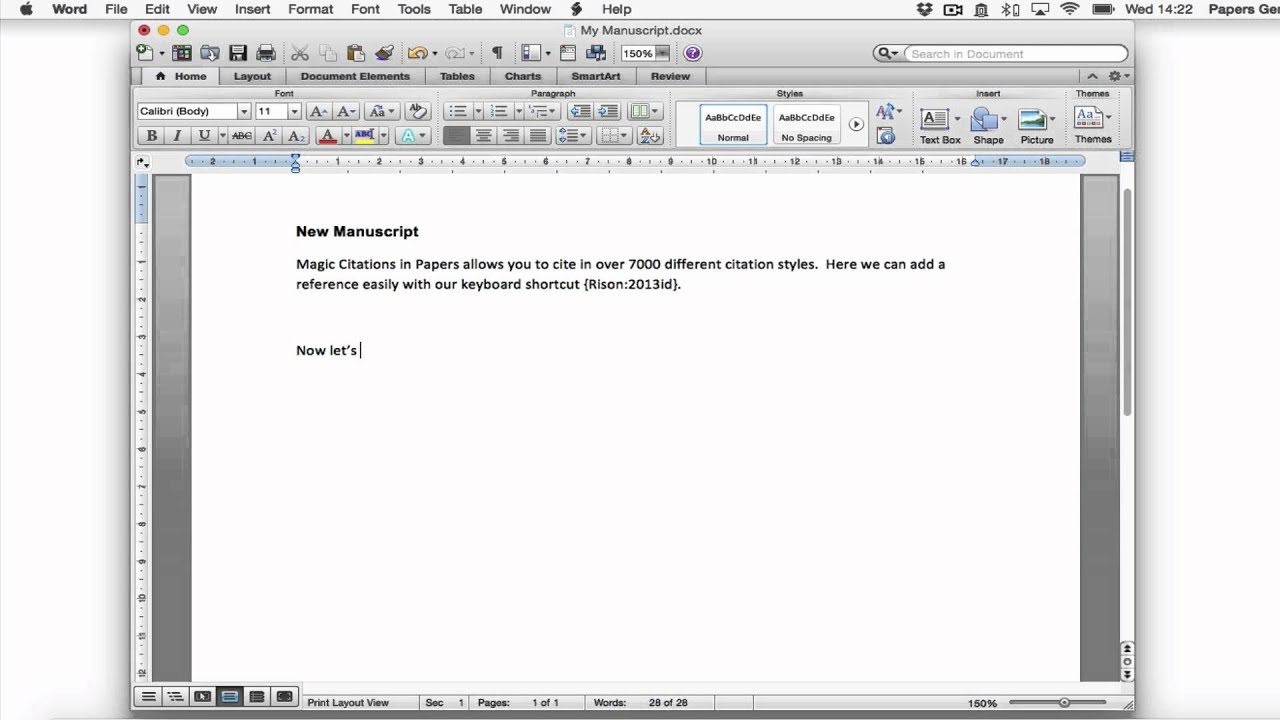Toggle Underline formatting

tap(204, 136)
